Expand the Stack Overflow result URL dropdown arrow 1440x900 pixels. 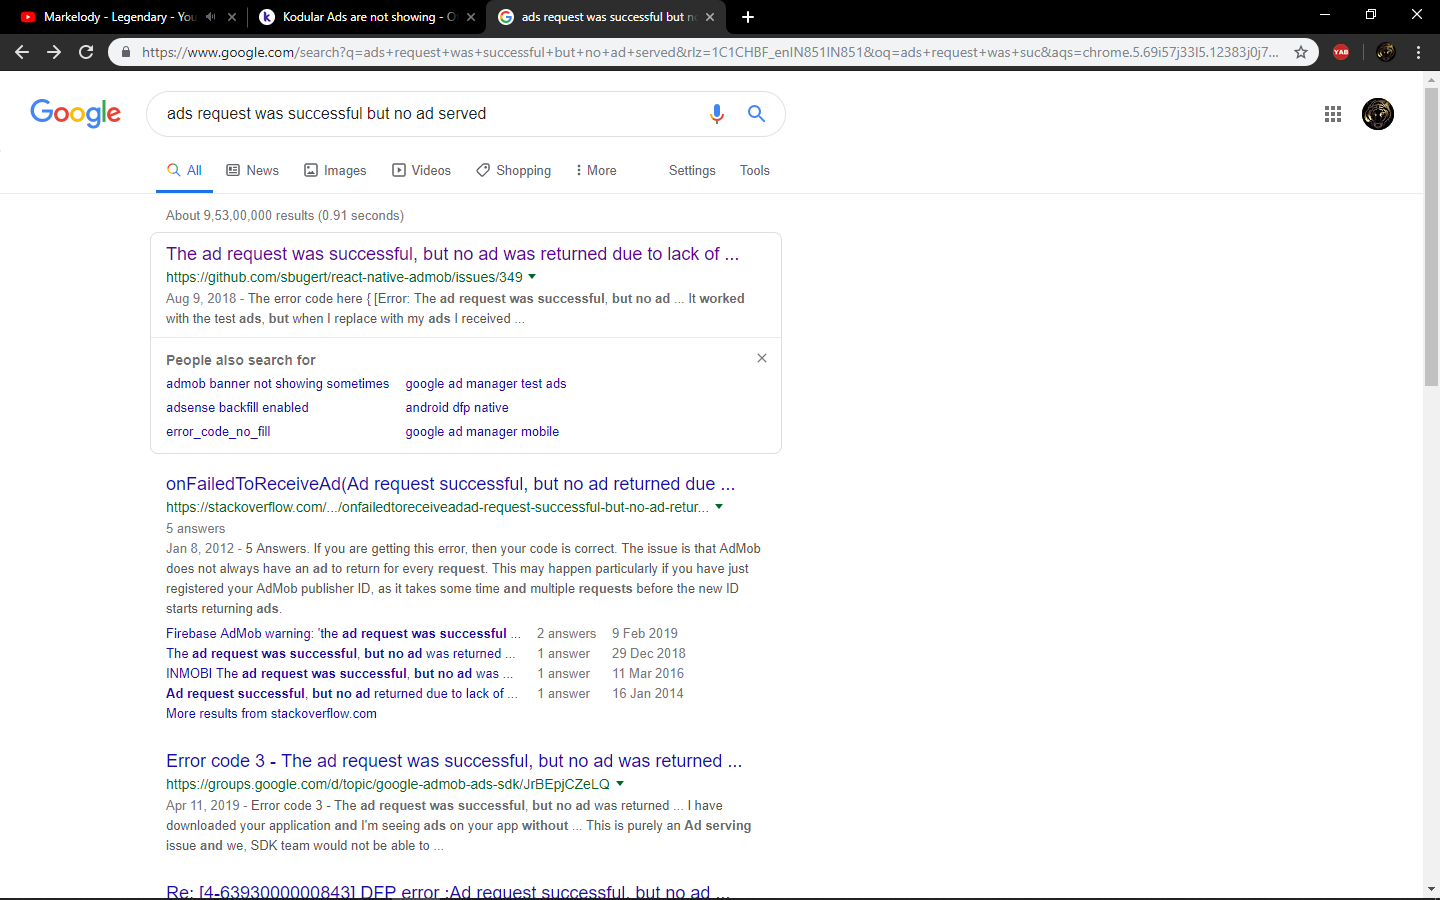[719, 507]
